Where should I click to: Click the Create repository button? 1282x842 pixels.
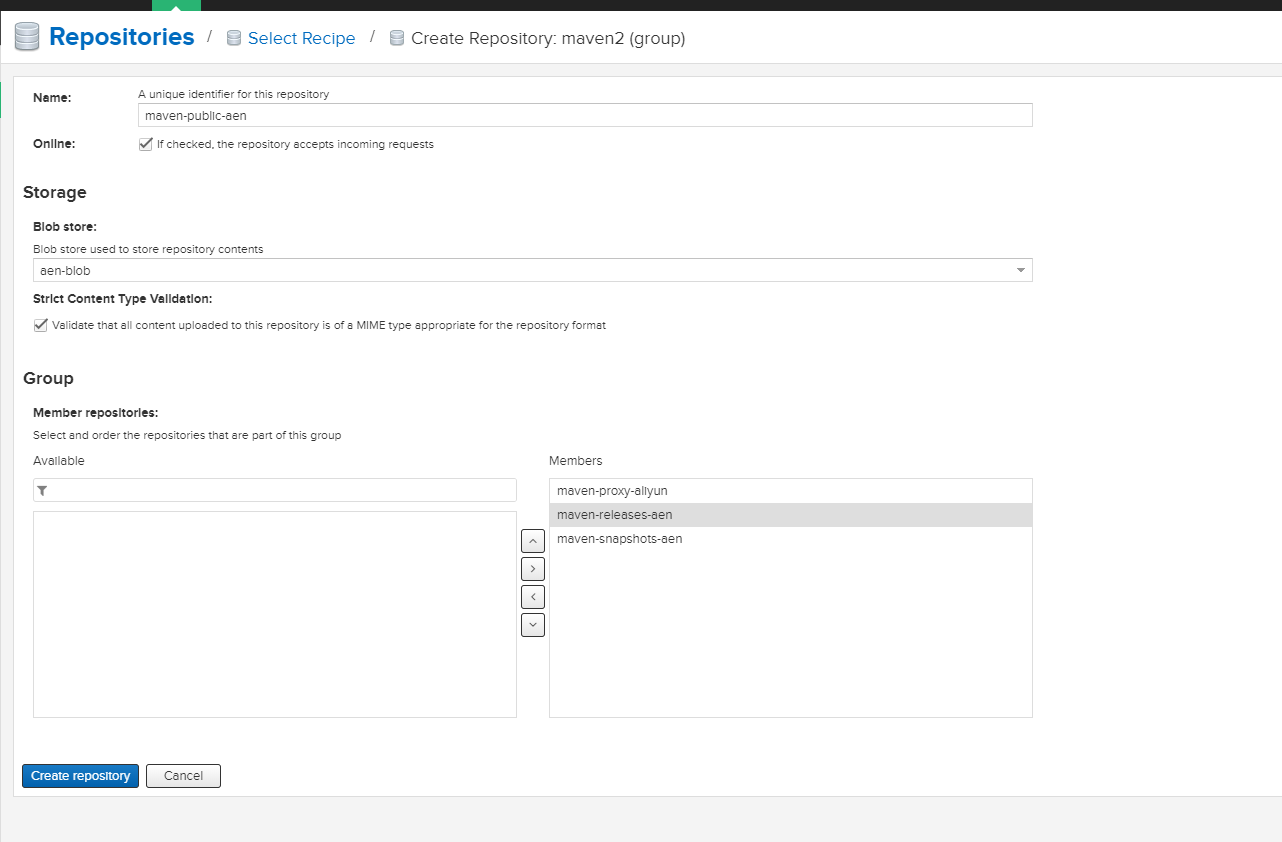tap(80, 776)
